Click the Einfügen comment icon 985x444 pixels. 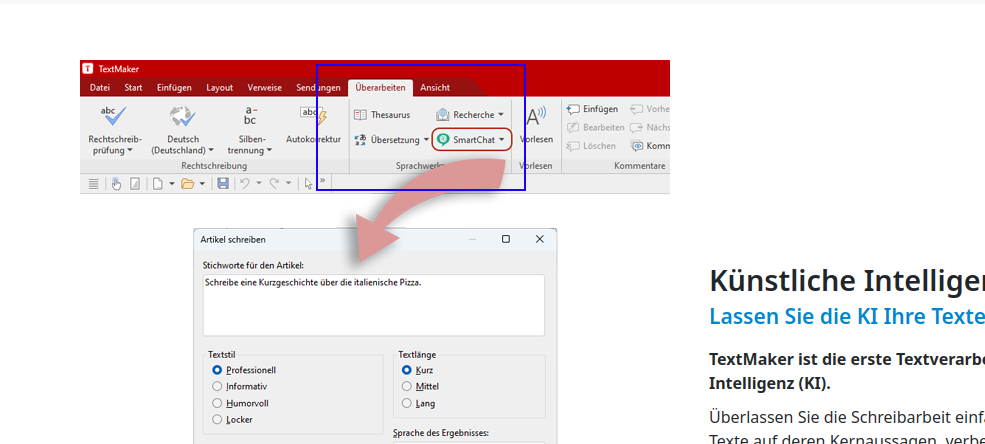point(573,109)
